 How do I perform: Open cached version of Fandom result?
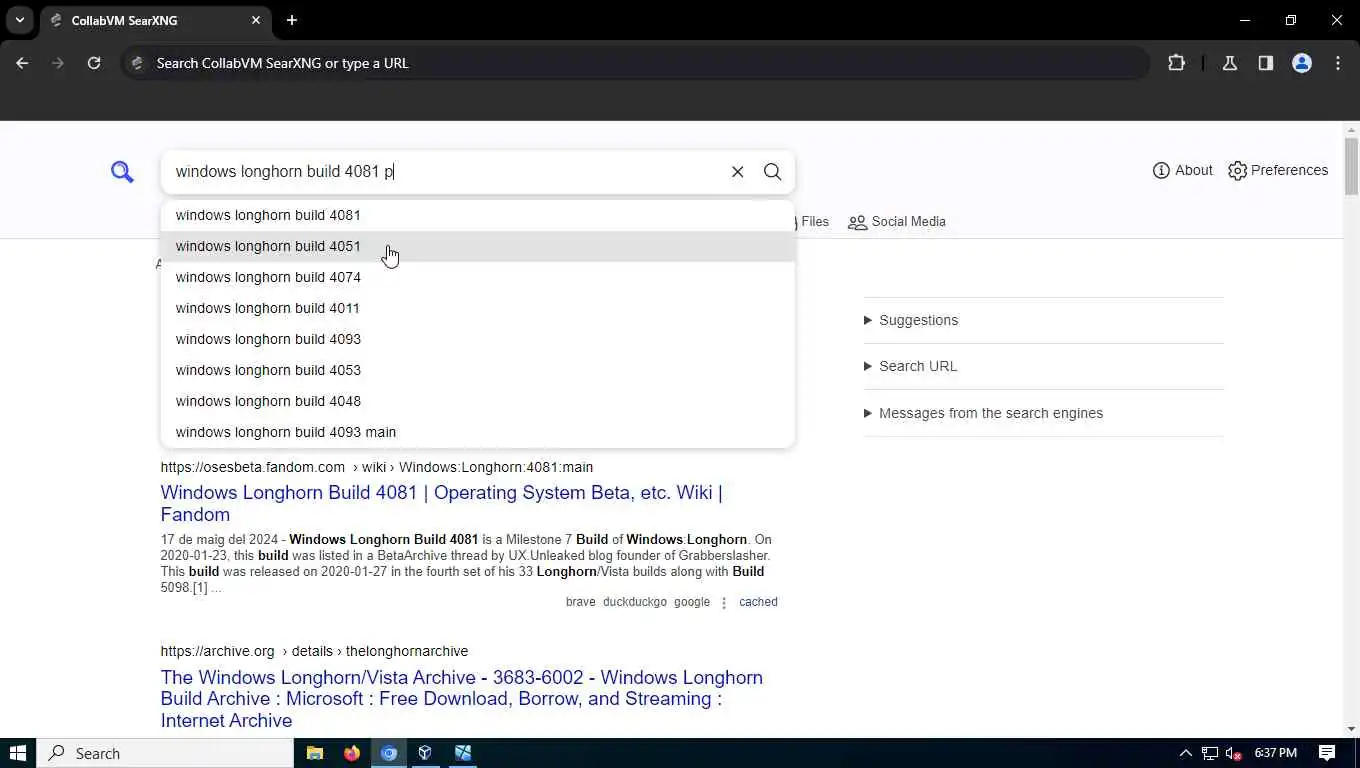pos(758,602)
